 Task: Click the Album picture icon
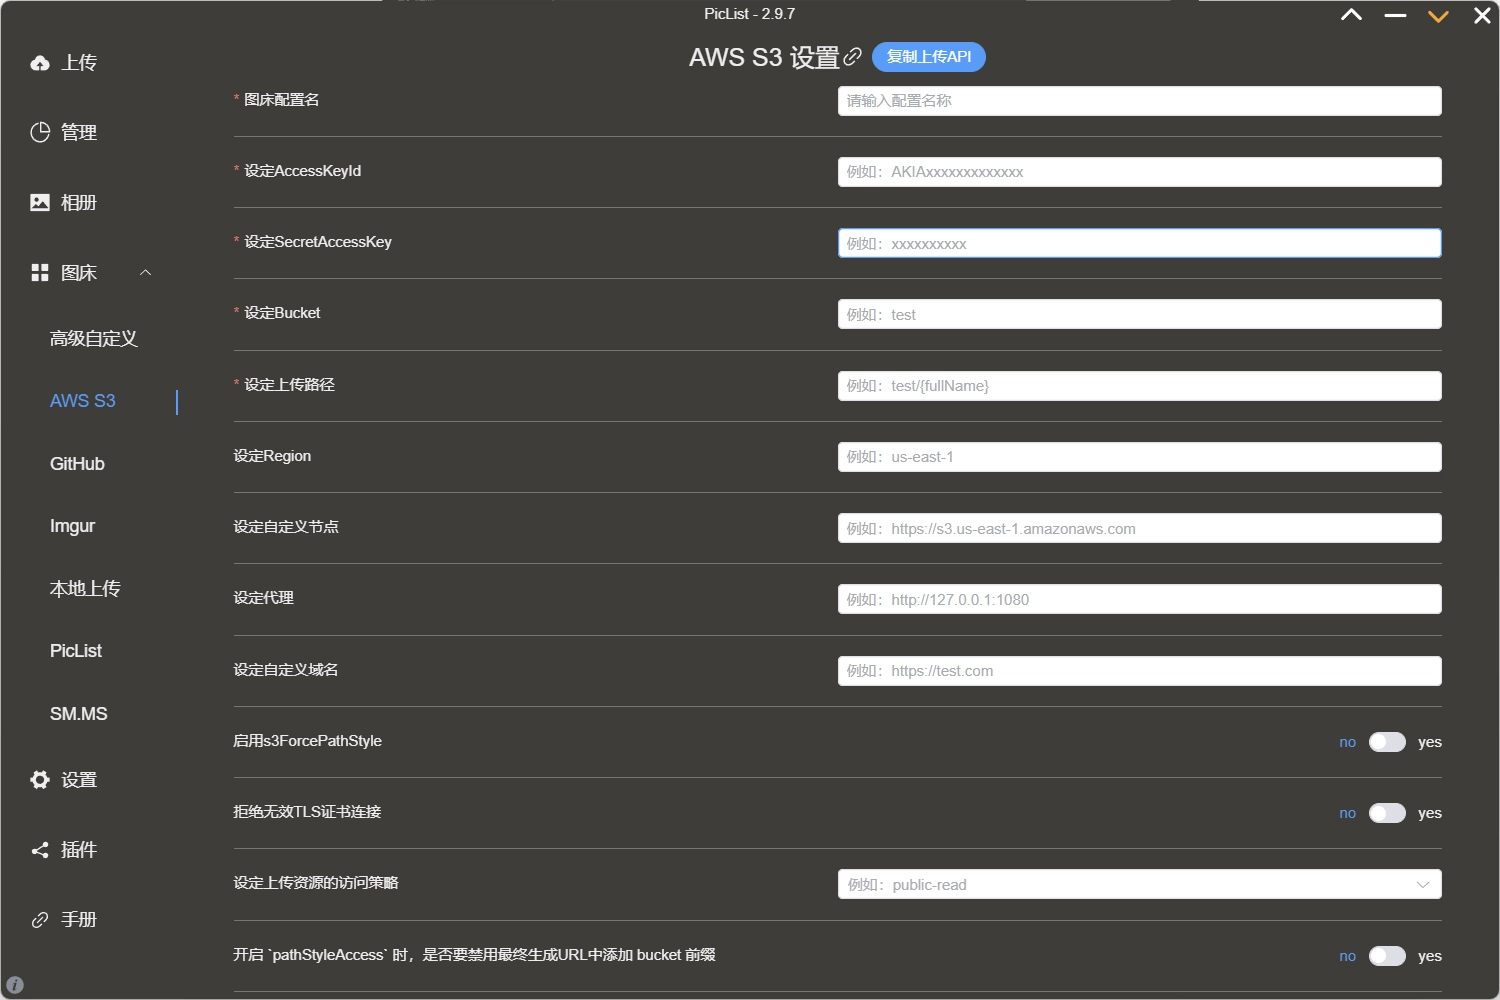click(40, 202)
